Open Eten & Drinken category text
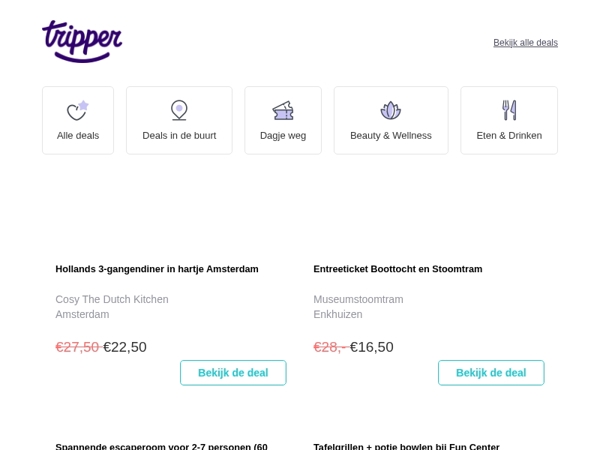Viewport: 600px width, 450px height. (x=509, y=135)
